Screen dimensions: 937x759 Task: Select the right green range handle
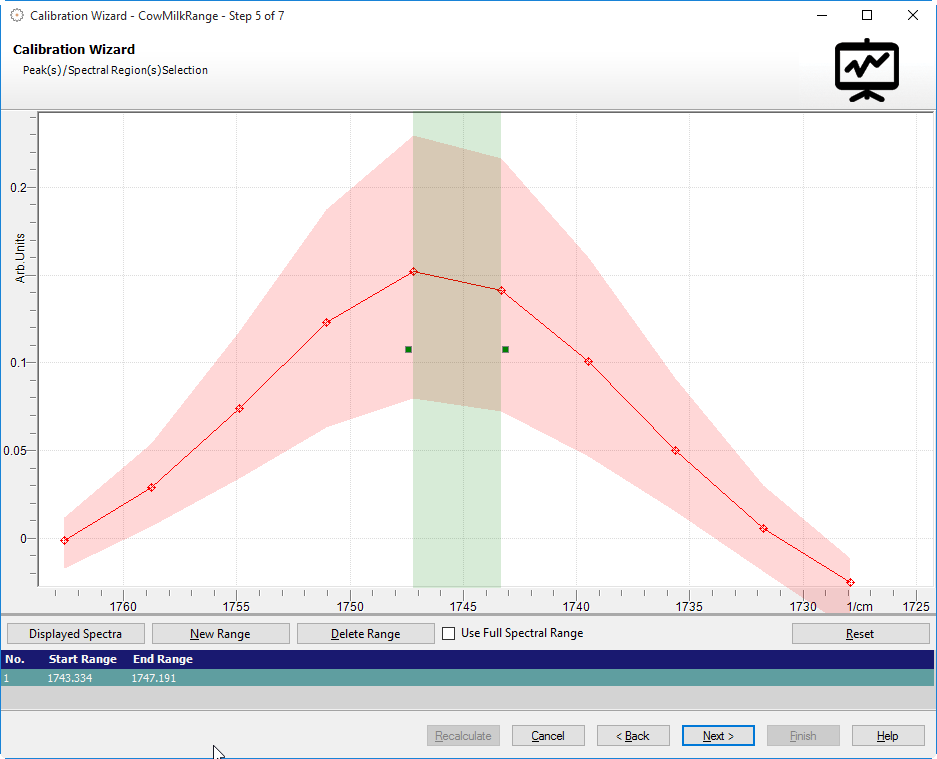tap(505, 349)
